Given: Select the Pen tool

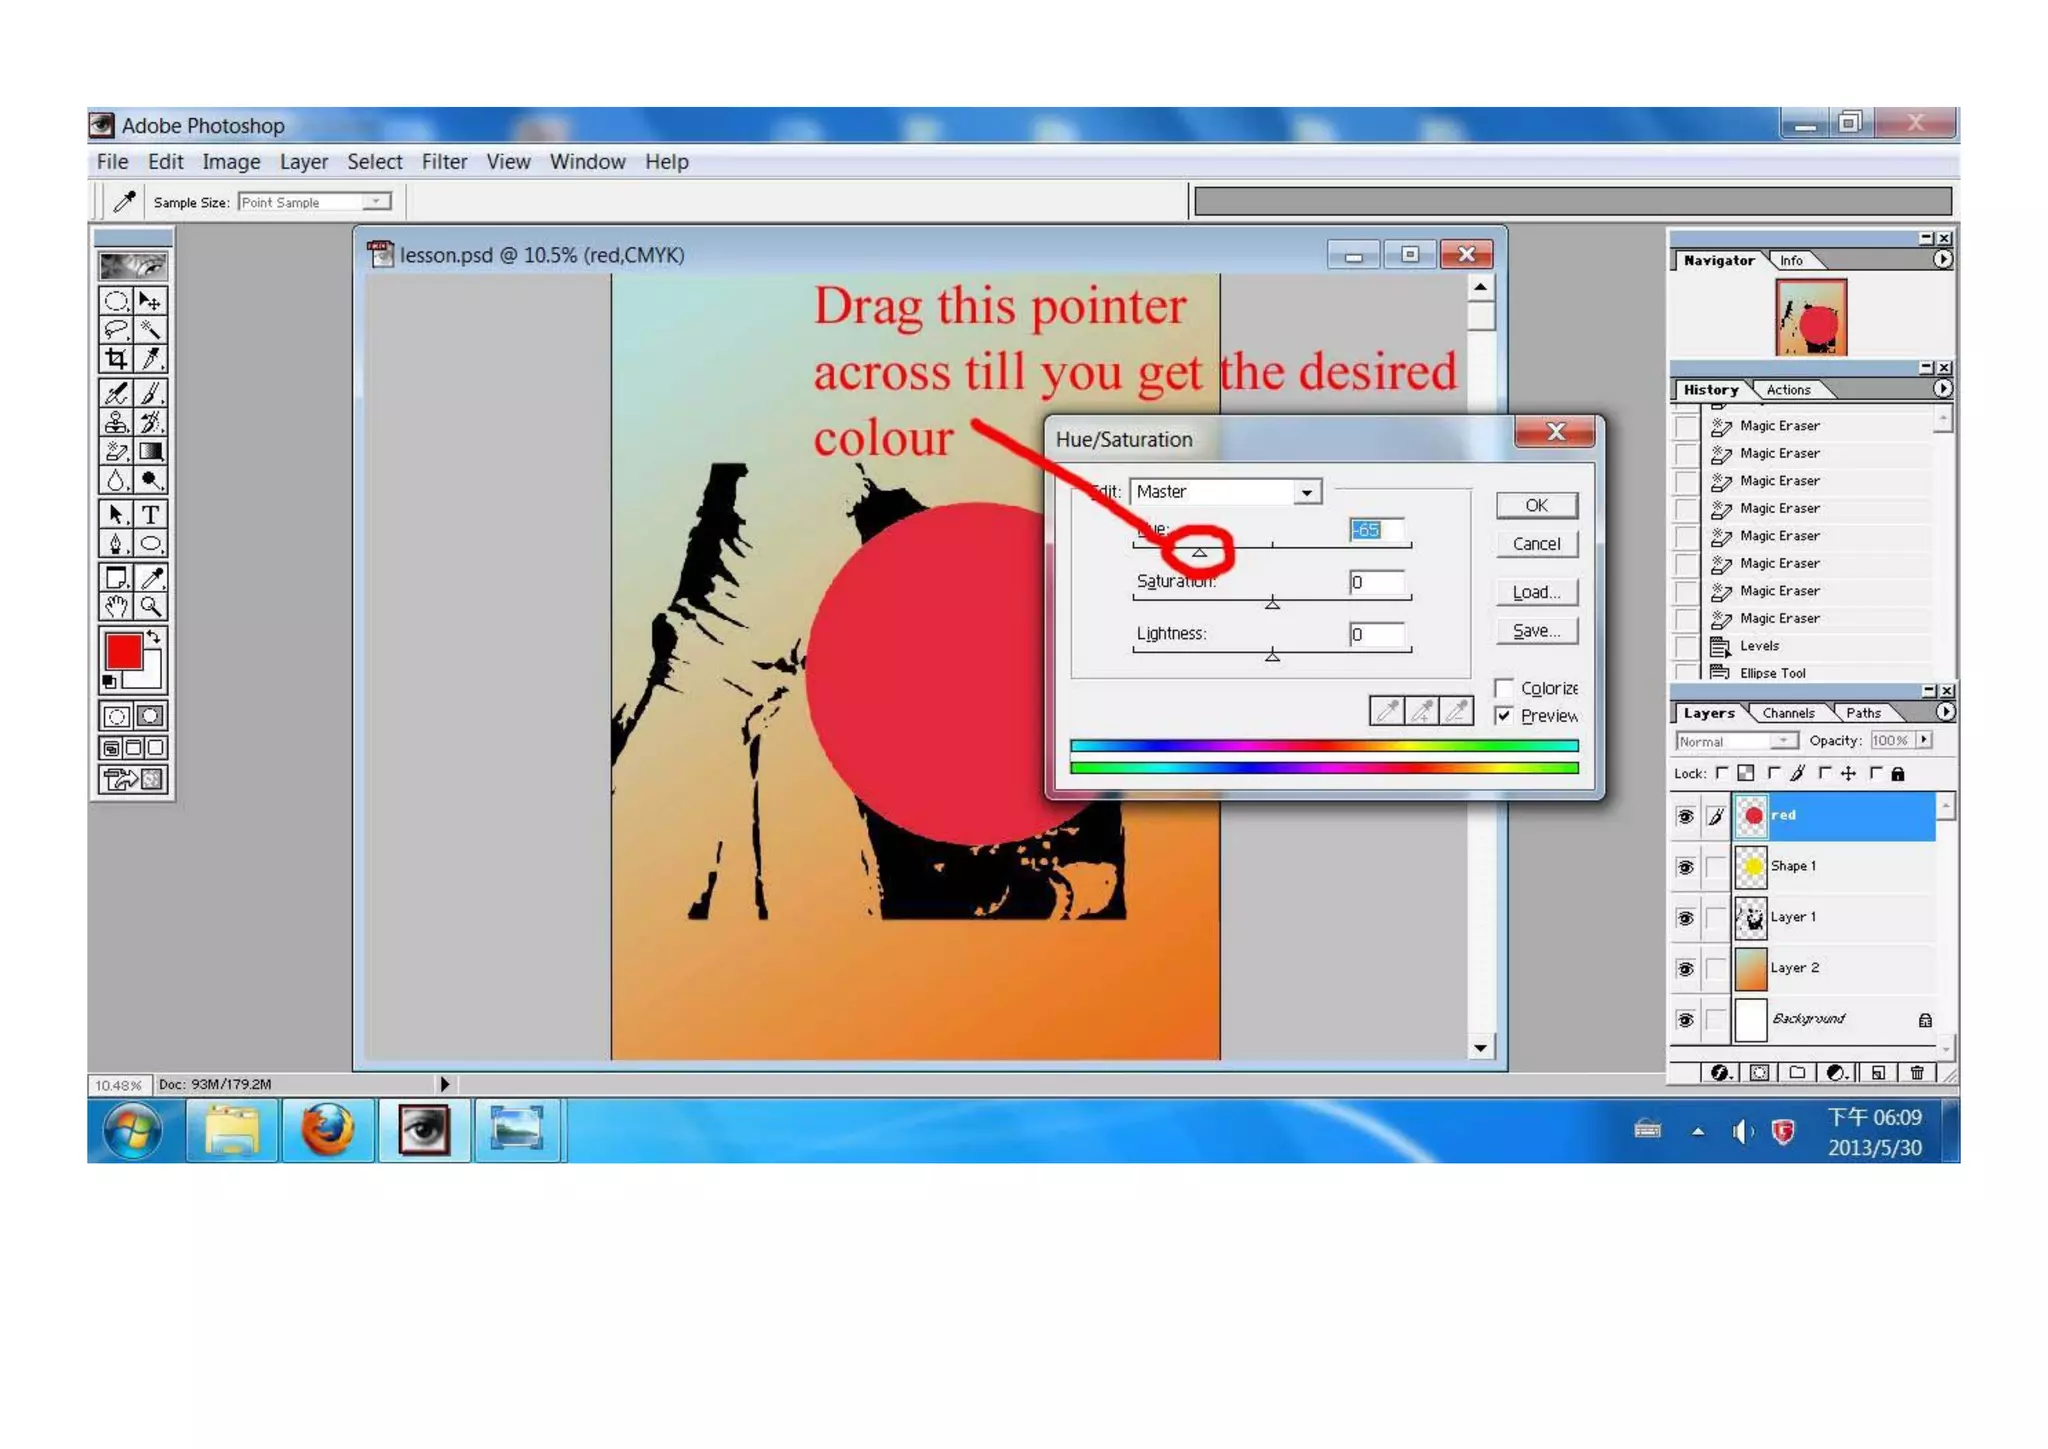Looking at the screenshot, I should point(116,543).
